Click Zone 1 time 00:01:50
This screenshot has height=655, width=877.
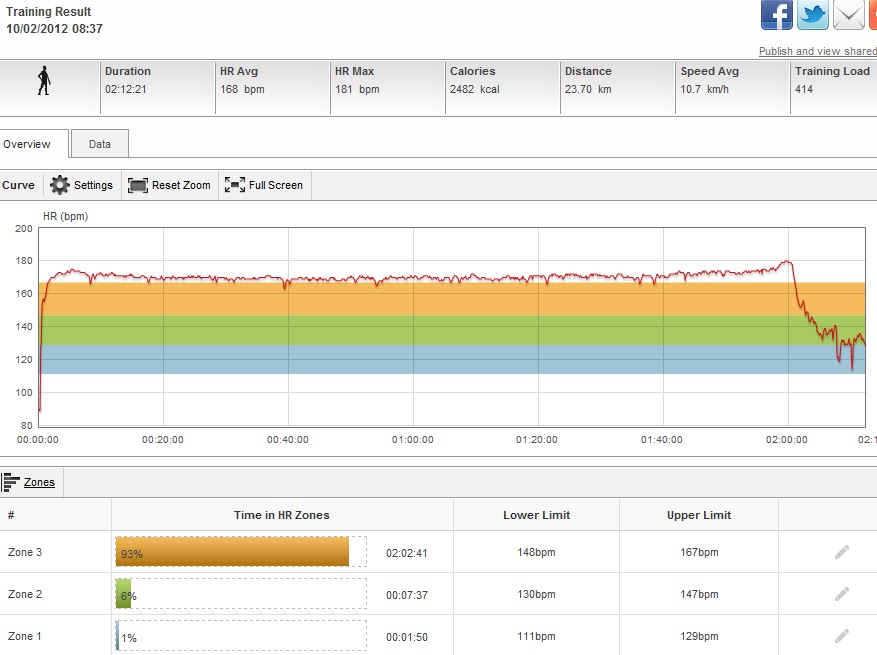pyautogui.click(x=407, y=637)
